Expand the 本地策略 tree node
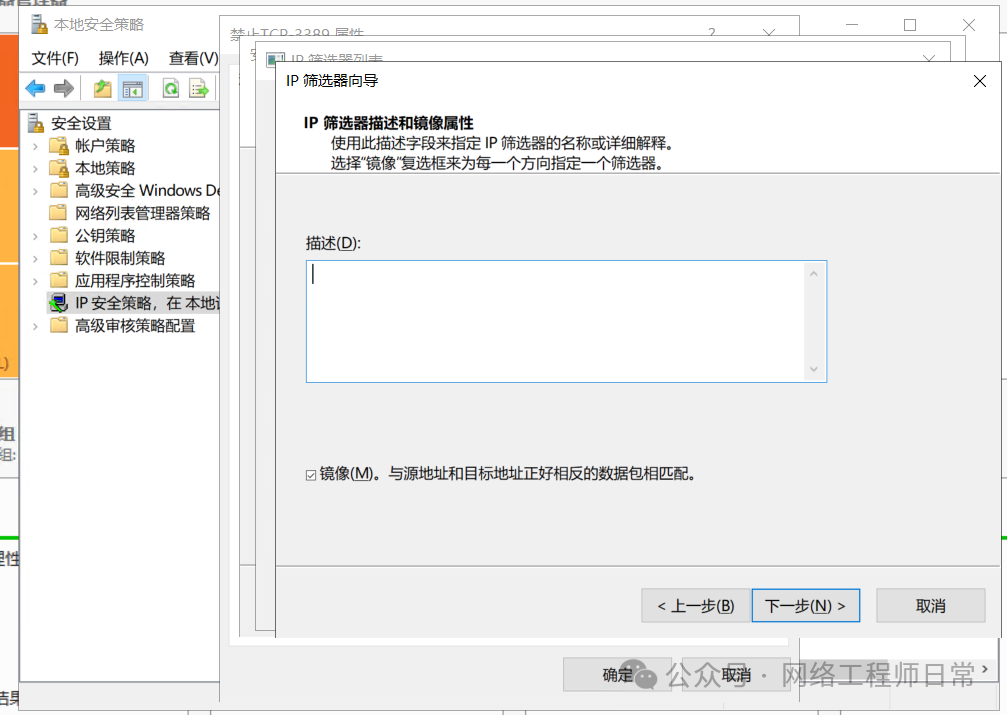The height and width of the screenshot is (715, 1007). coord(36,168)
